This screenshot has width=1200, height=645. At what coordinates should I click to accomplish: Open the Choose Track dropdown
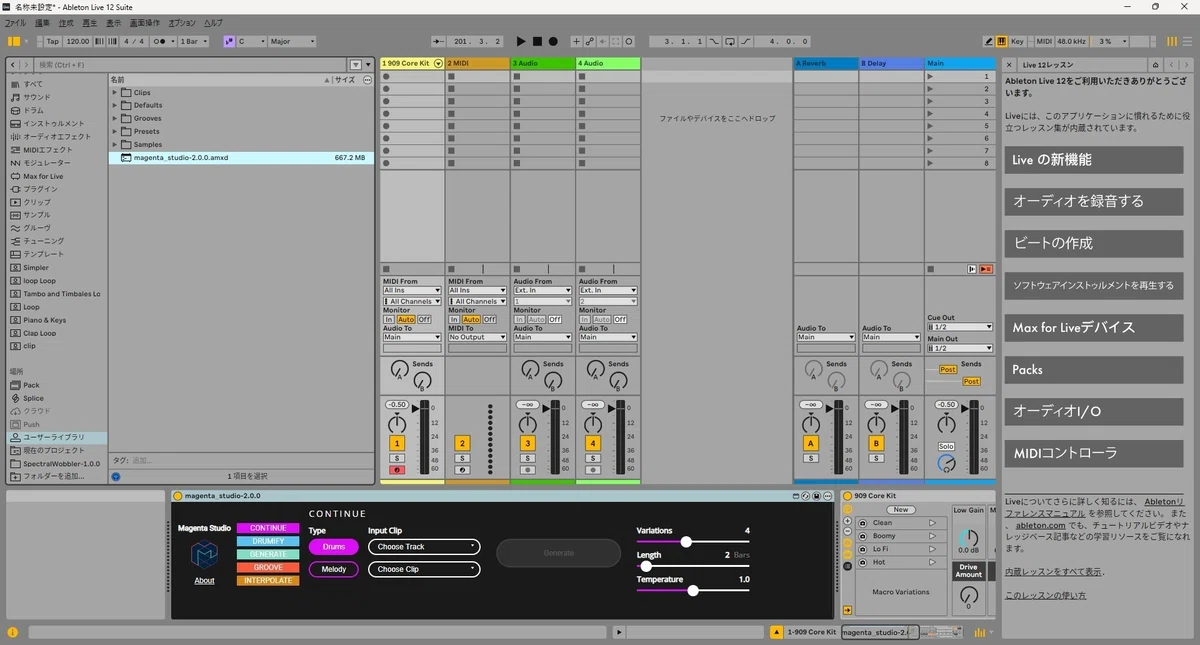pos(424,547)
